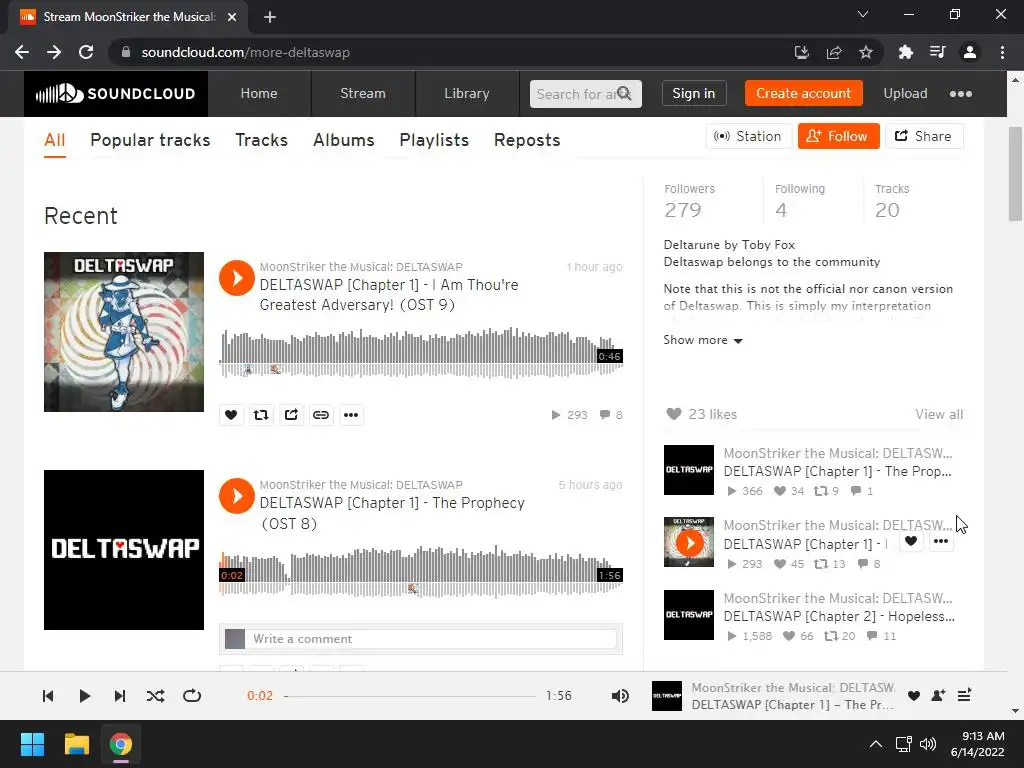Screen dimensions: 1024x768
Task: Play The Prophecy (OST 8) track
Action: 236,496
